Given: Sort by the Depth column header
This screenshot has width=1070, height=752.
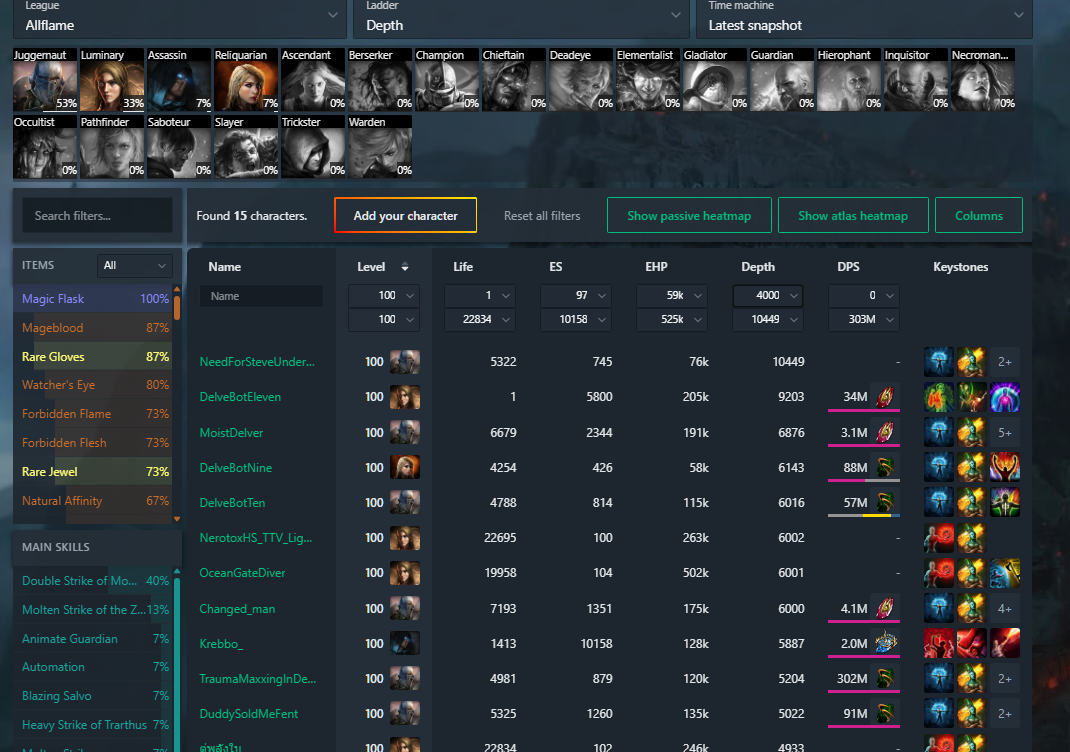Looking at the screenshot, I should point(757,267).
